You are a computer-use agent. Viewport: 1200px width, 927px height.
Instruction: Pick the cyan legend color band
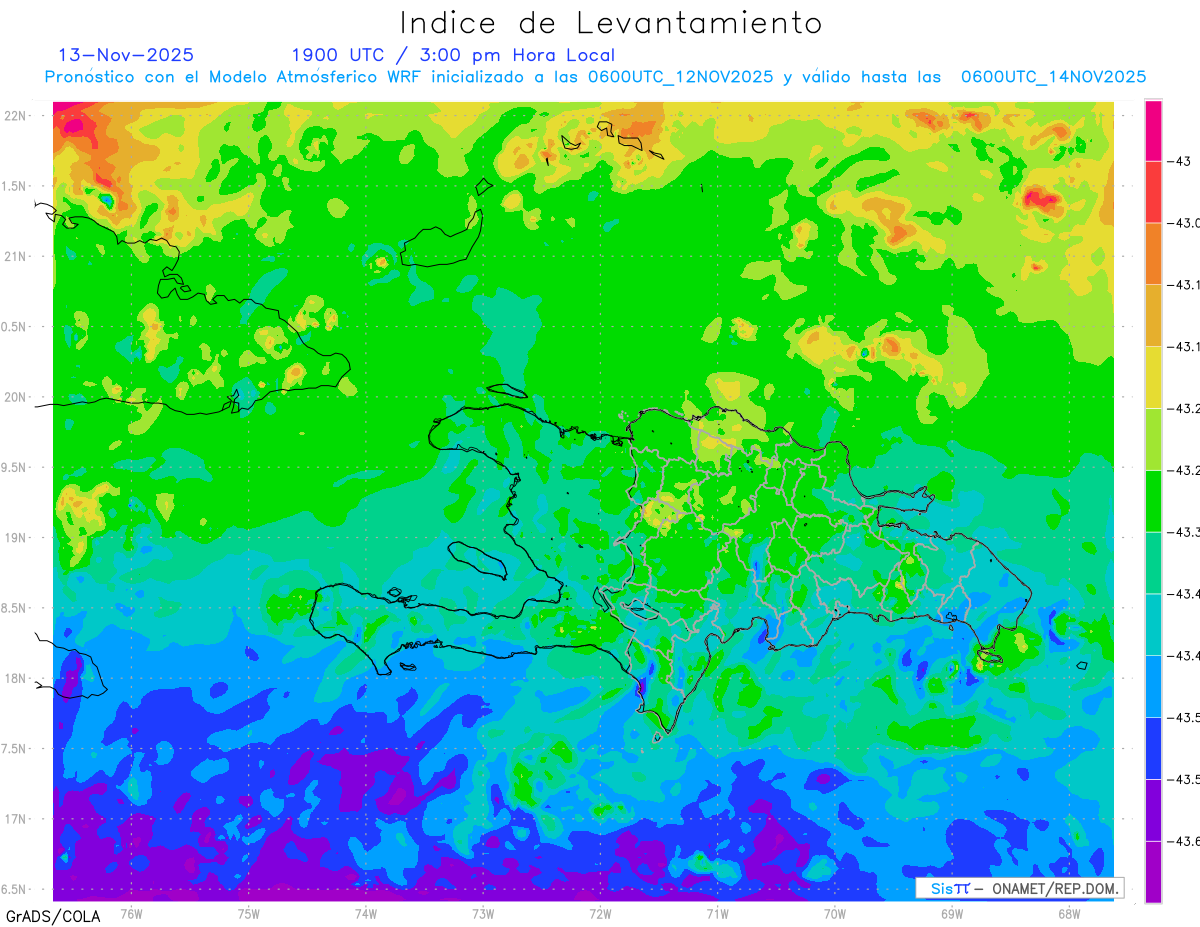coord(1153,624)
